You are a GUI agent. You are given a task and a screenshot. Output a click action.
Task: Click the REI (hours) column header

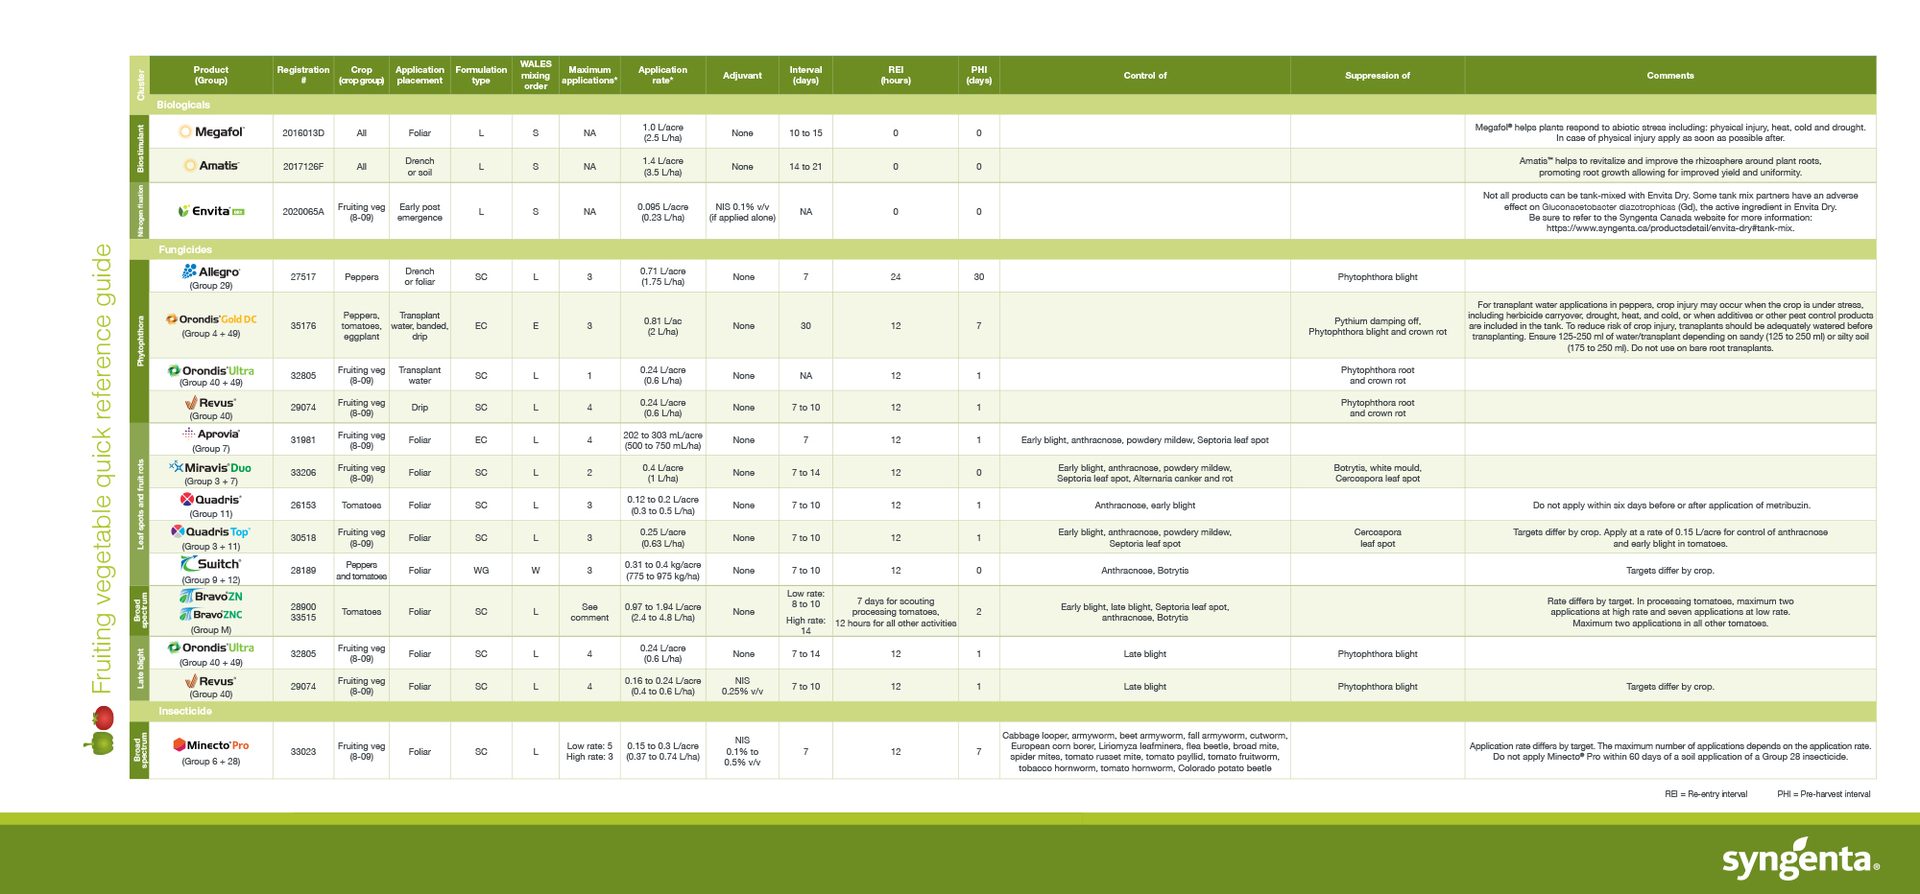pos(896,75)
